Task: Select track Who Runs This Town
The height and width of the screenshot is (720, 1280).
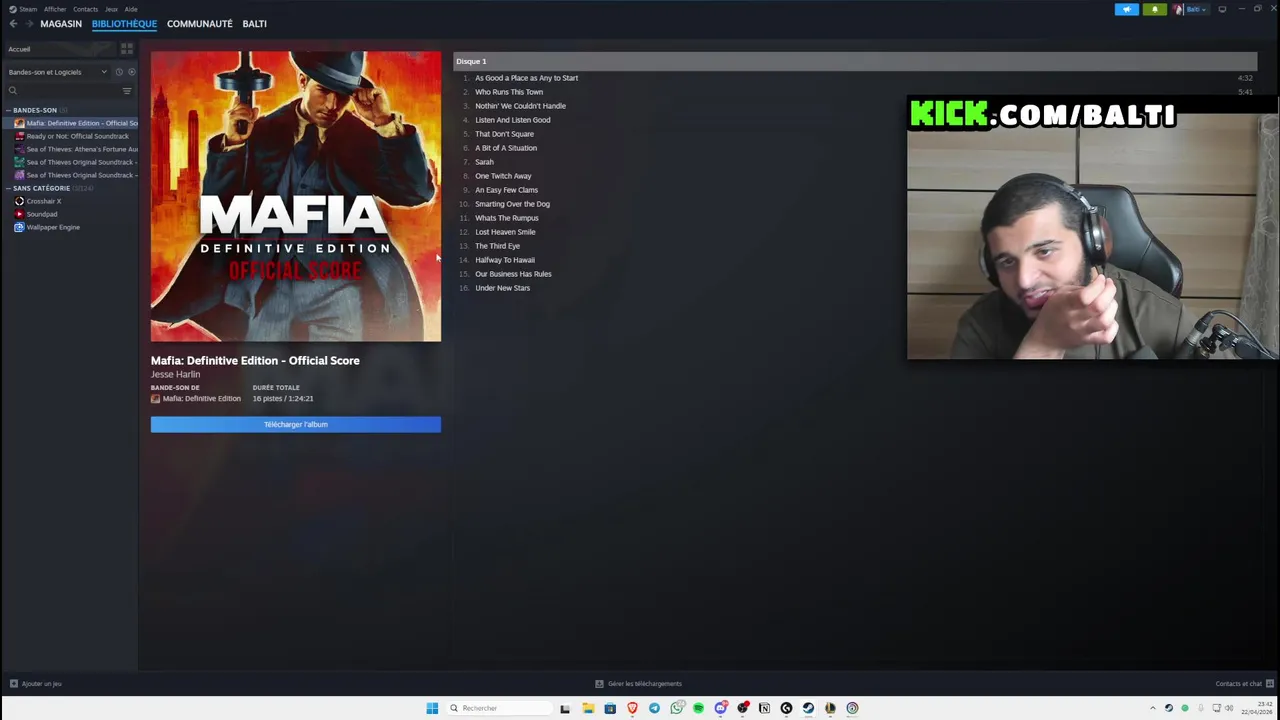Action: [x=509, y=92]
